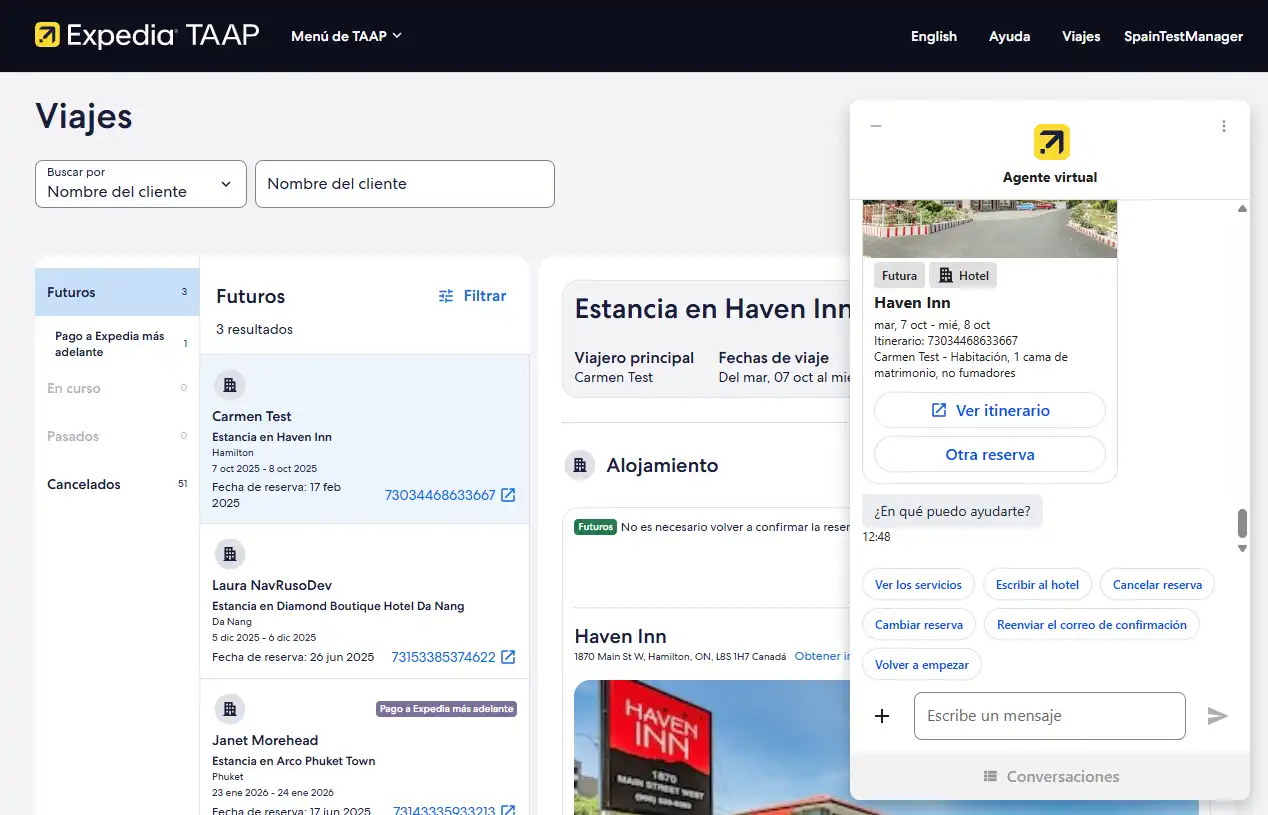This screenshot has width=1268, height=815.
Task: Go to Viajes in top navigation
Action: point(1081,36)
